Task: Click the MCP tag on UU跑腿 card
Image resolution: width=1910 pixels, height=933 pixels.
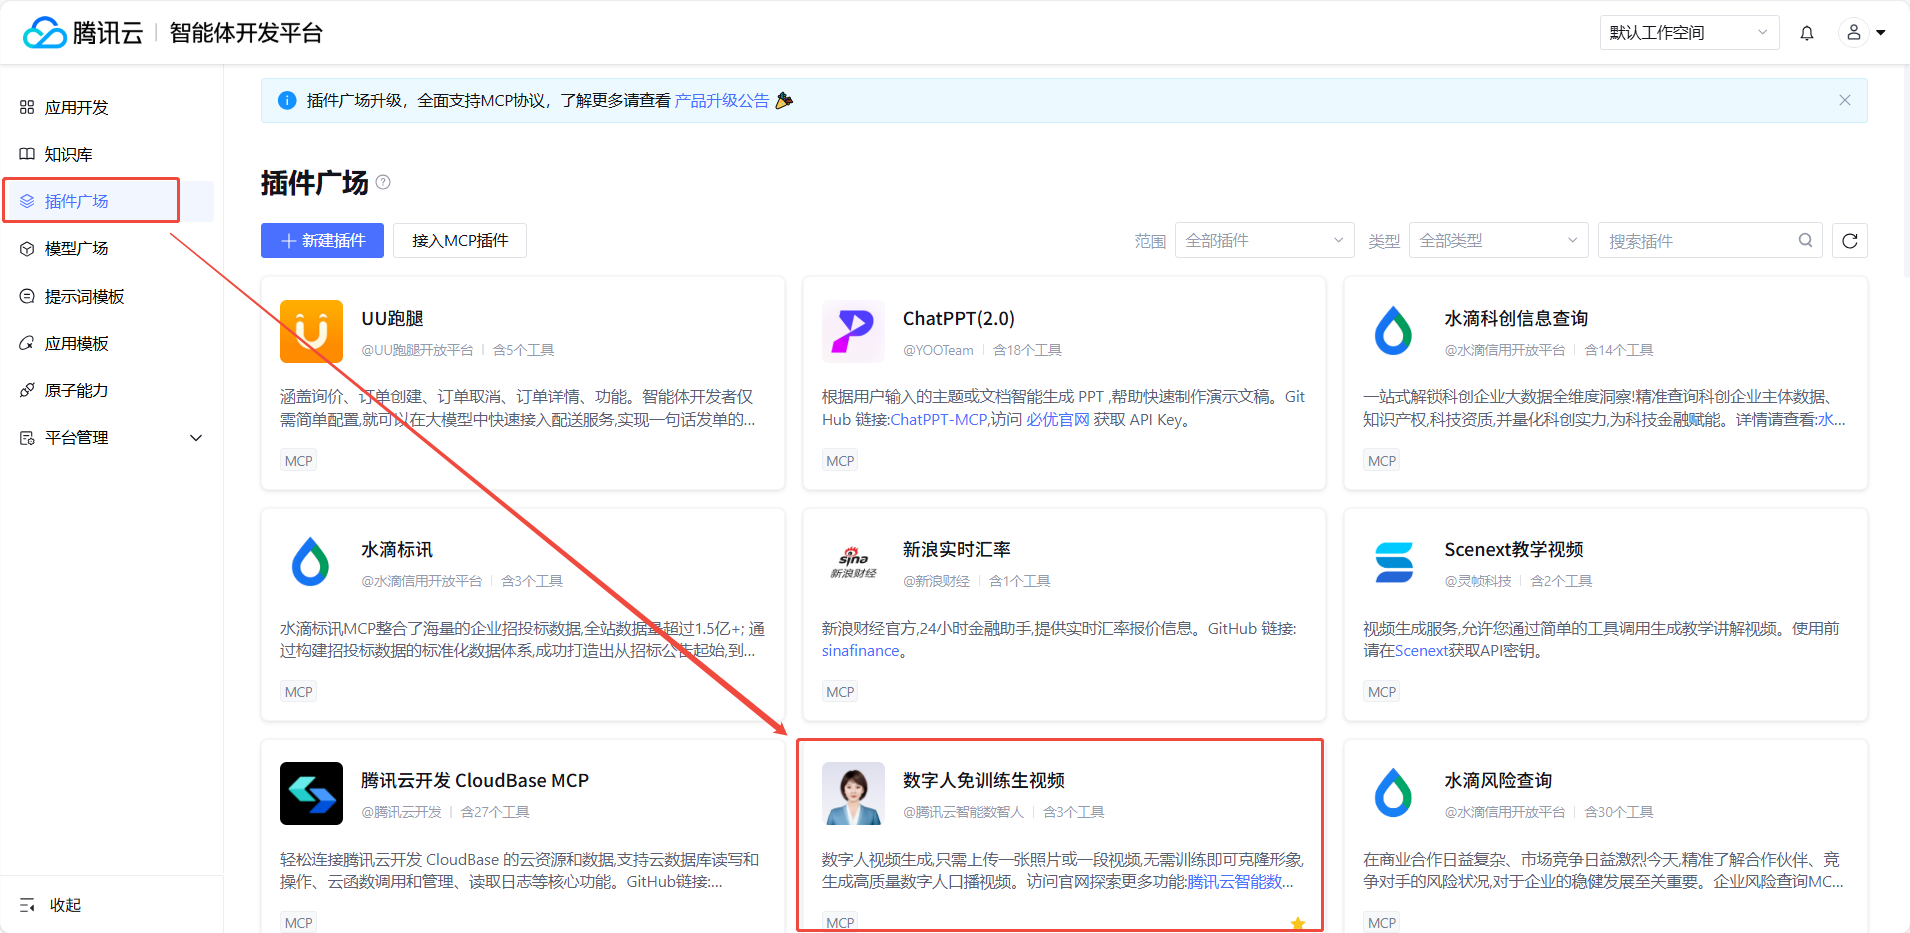Action: (299, 461)
